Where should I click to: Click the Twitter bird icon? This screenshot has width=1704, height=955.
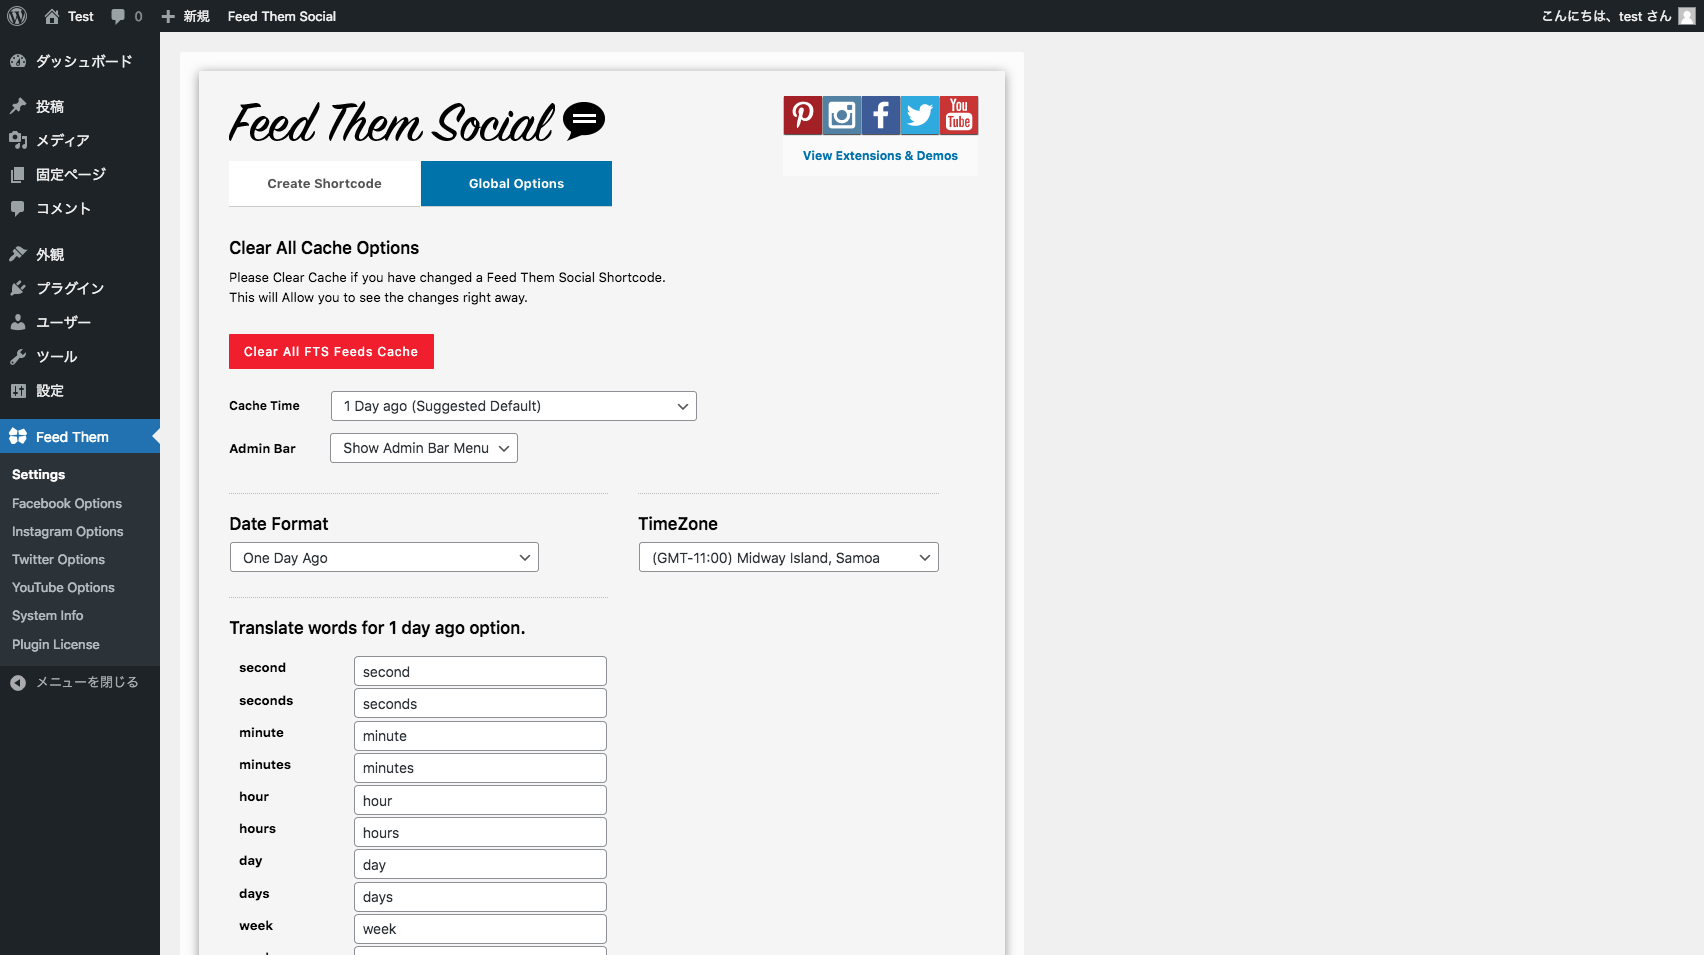tap(919, 115)
